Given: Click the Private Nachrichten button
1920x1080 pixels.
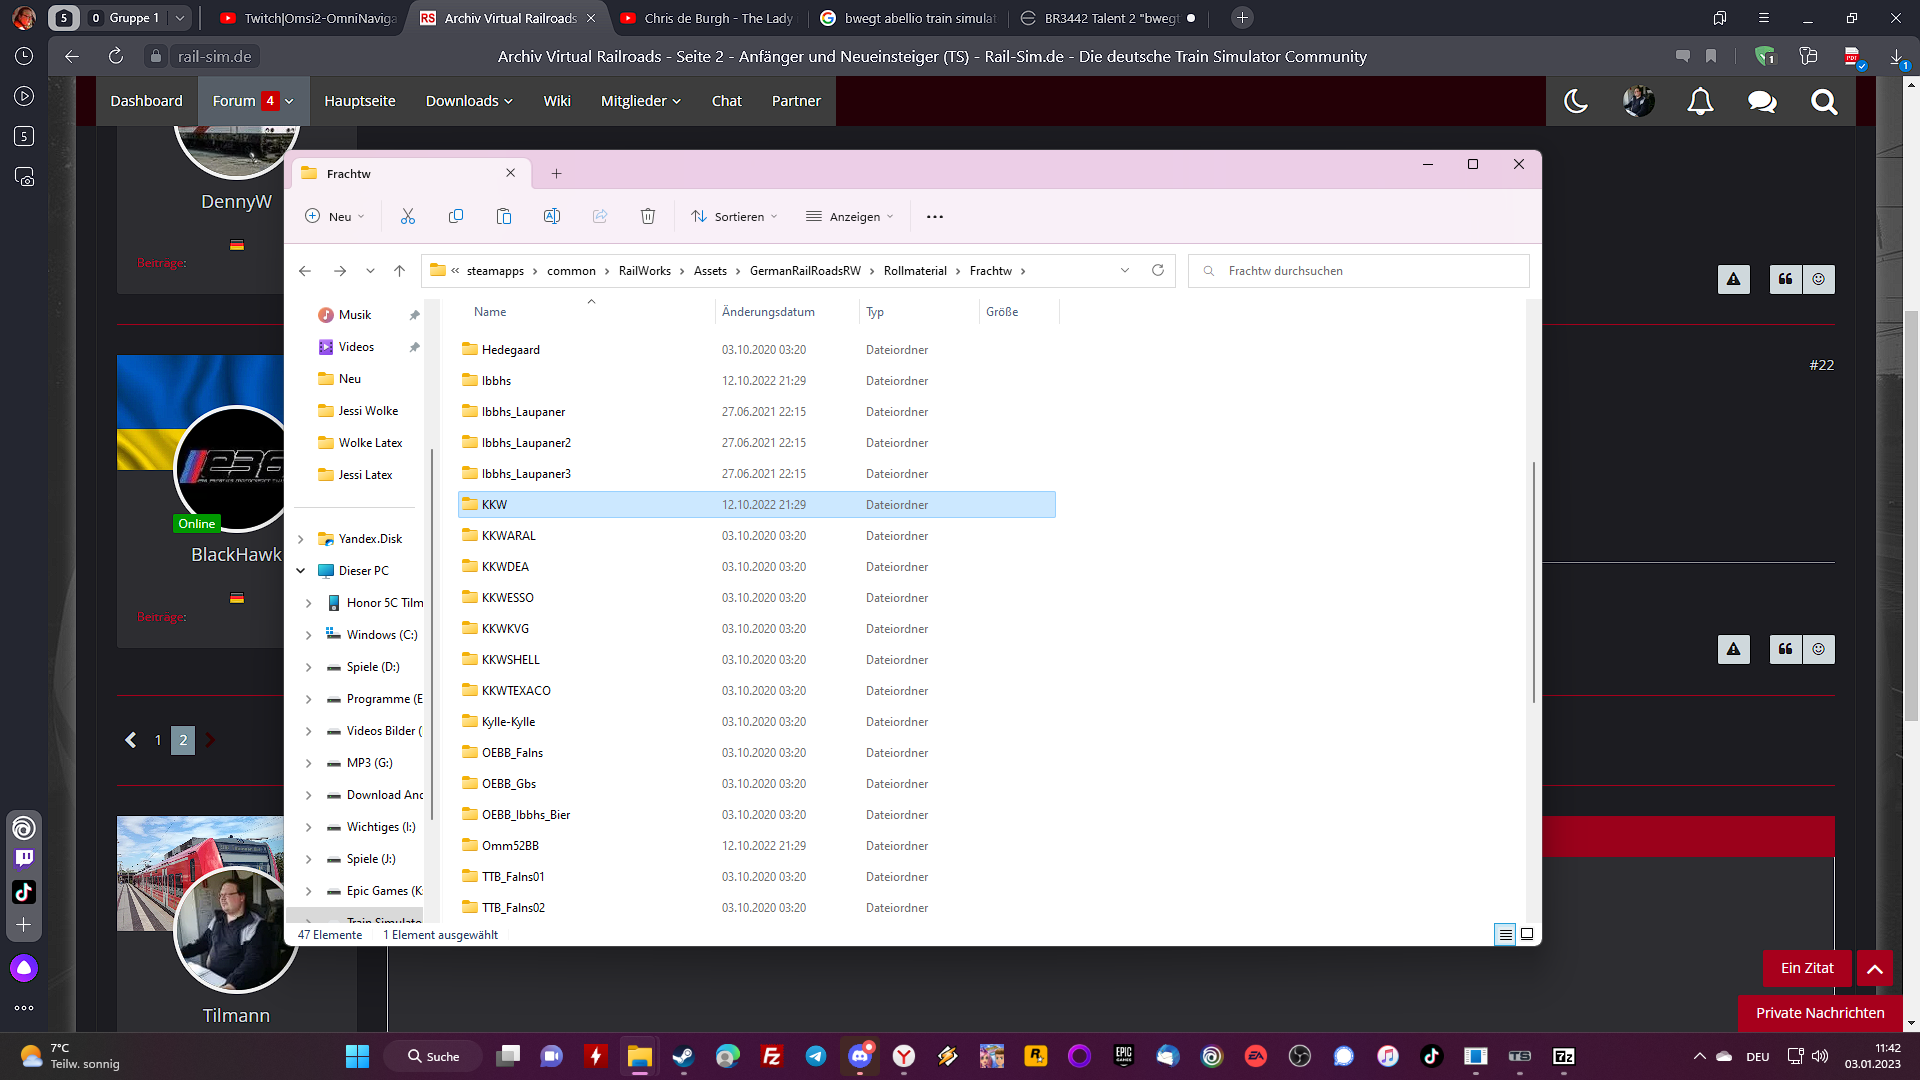Looking at the screenshot, I should coord(1819,1013).
